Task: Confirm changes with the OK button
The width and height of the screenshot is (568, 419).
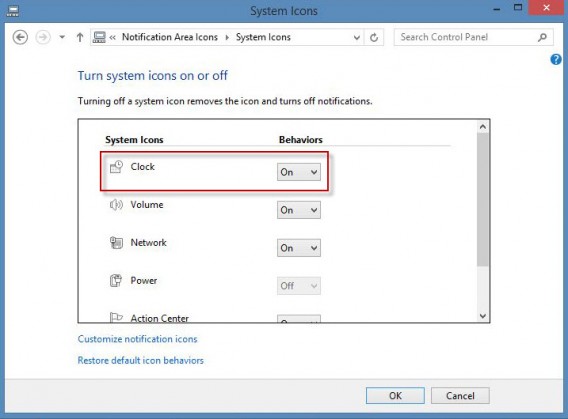Action: pyautogui.click(x=395, y=395)
